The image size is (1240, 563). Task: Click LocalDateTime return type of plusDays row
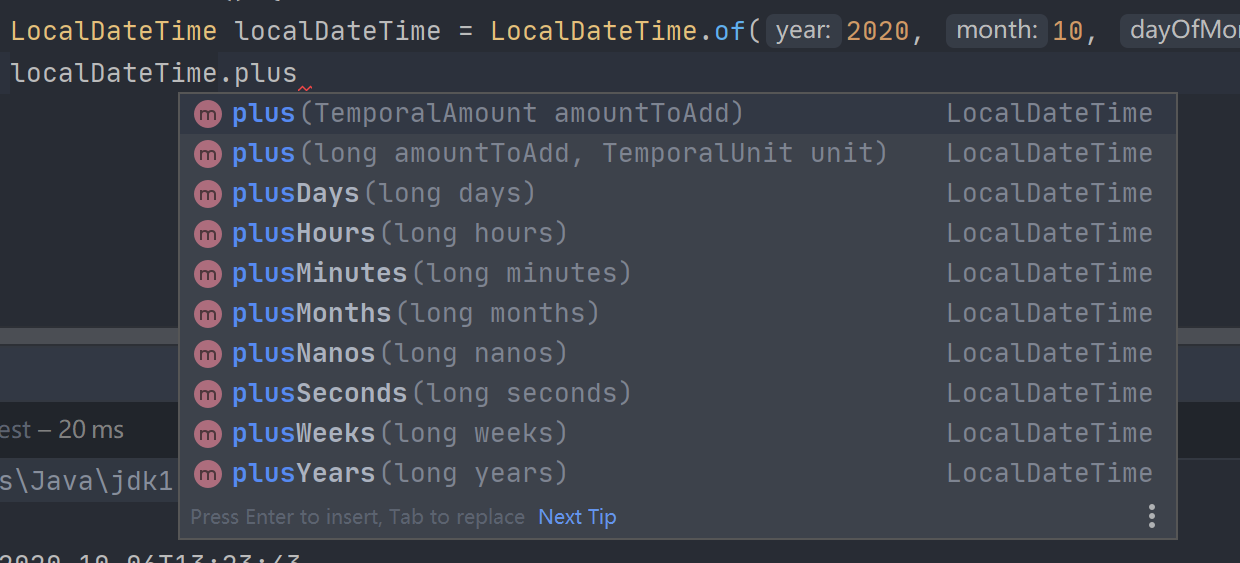[x=1049, y=193]
